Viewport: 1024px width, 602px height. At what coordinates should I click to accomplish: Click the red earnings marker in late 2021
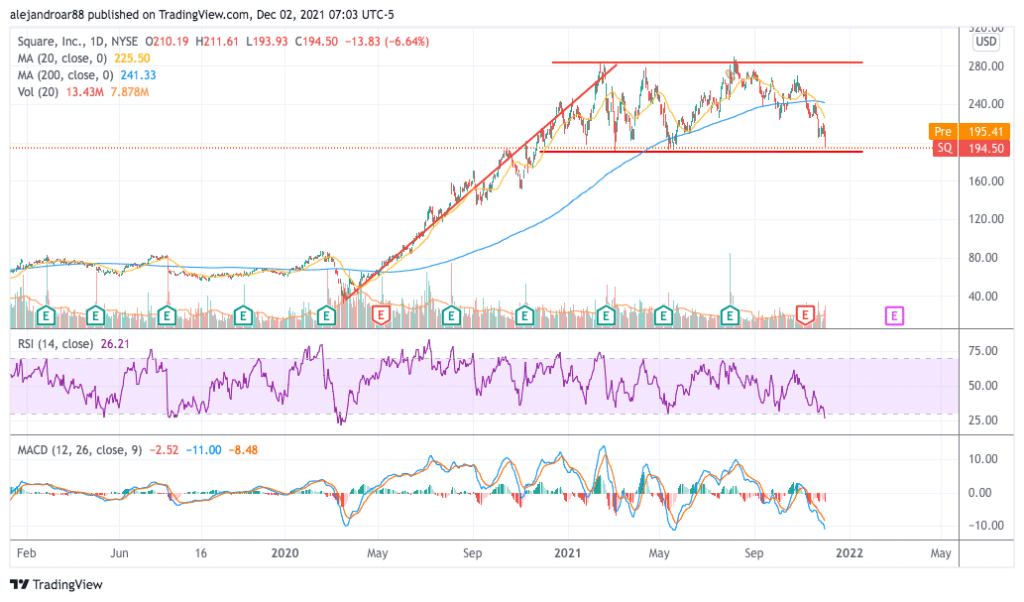[x=805, y=315]
